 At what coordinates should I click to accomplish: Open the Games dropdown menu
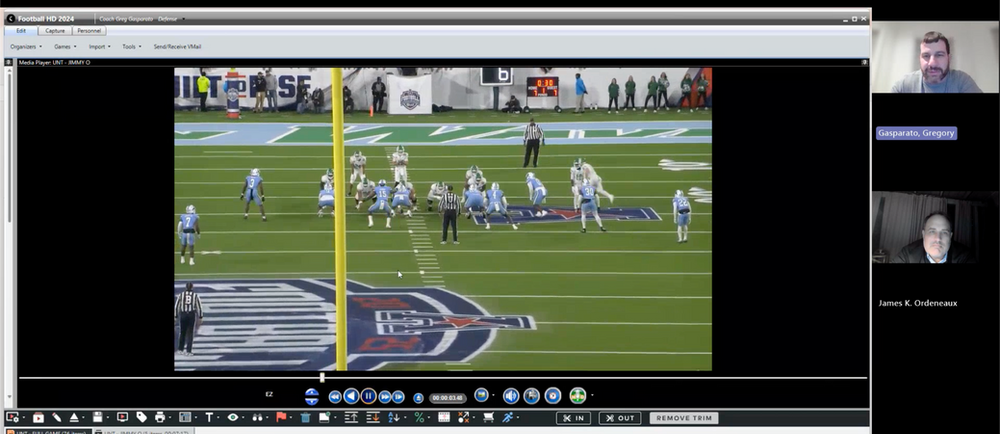[65, 47]
